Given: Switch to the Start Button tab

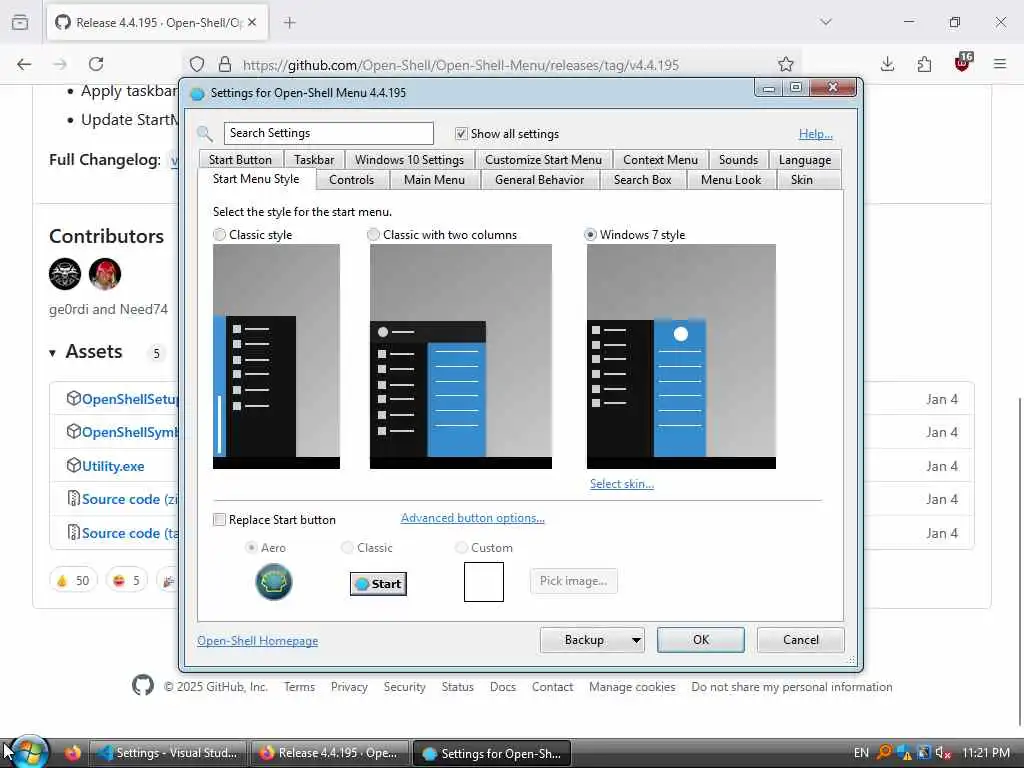Looking at the screenshot, I should [240, 160].
